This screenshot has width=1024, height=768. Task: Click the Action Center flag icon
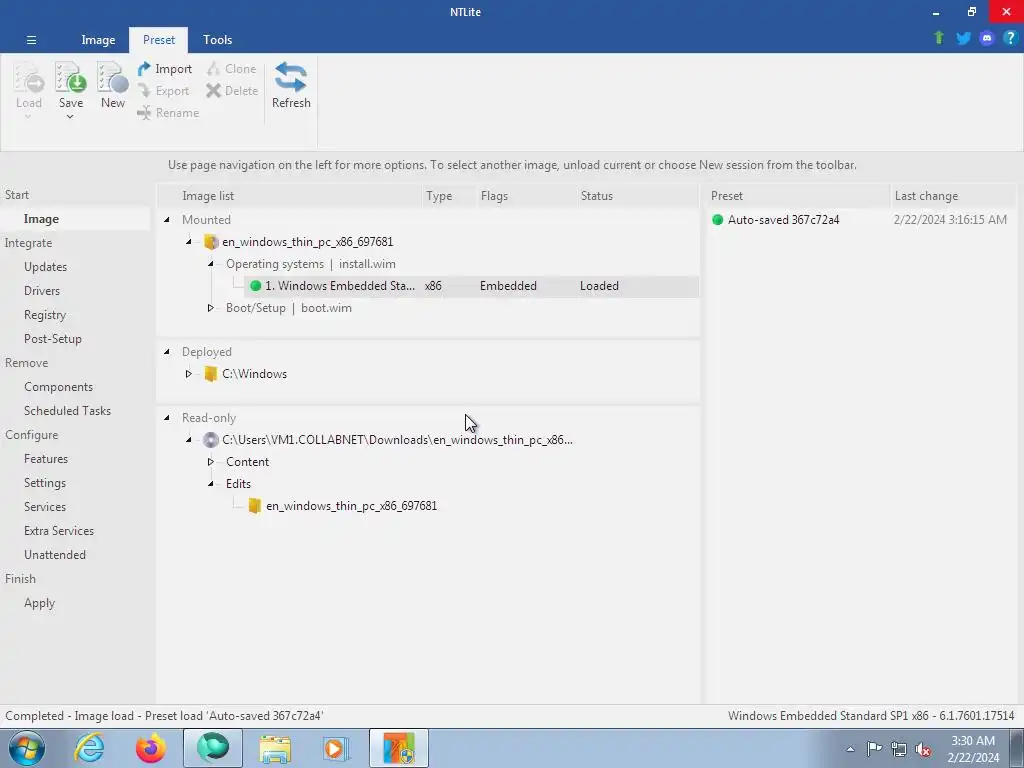[x=874, y=748]
